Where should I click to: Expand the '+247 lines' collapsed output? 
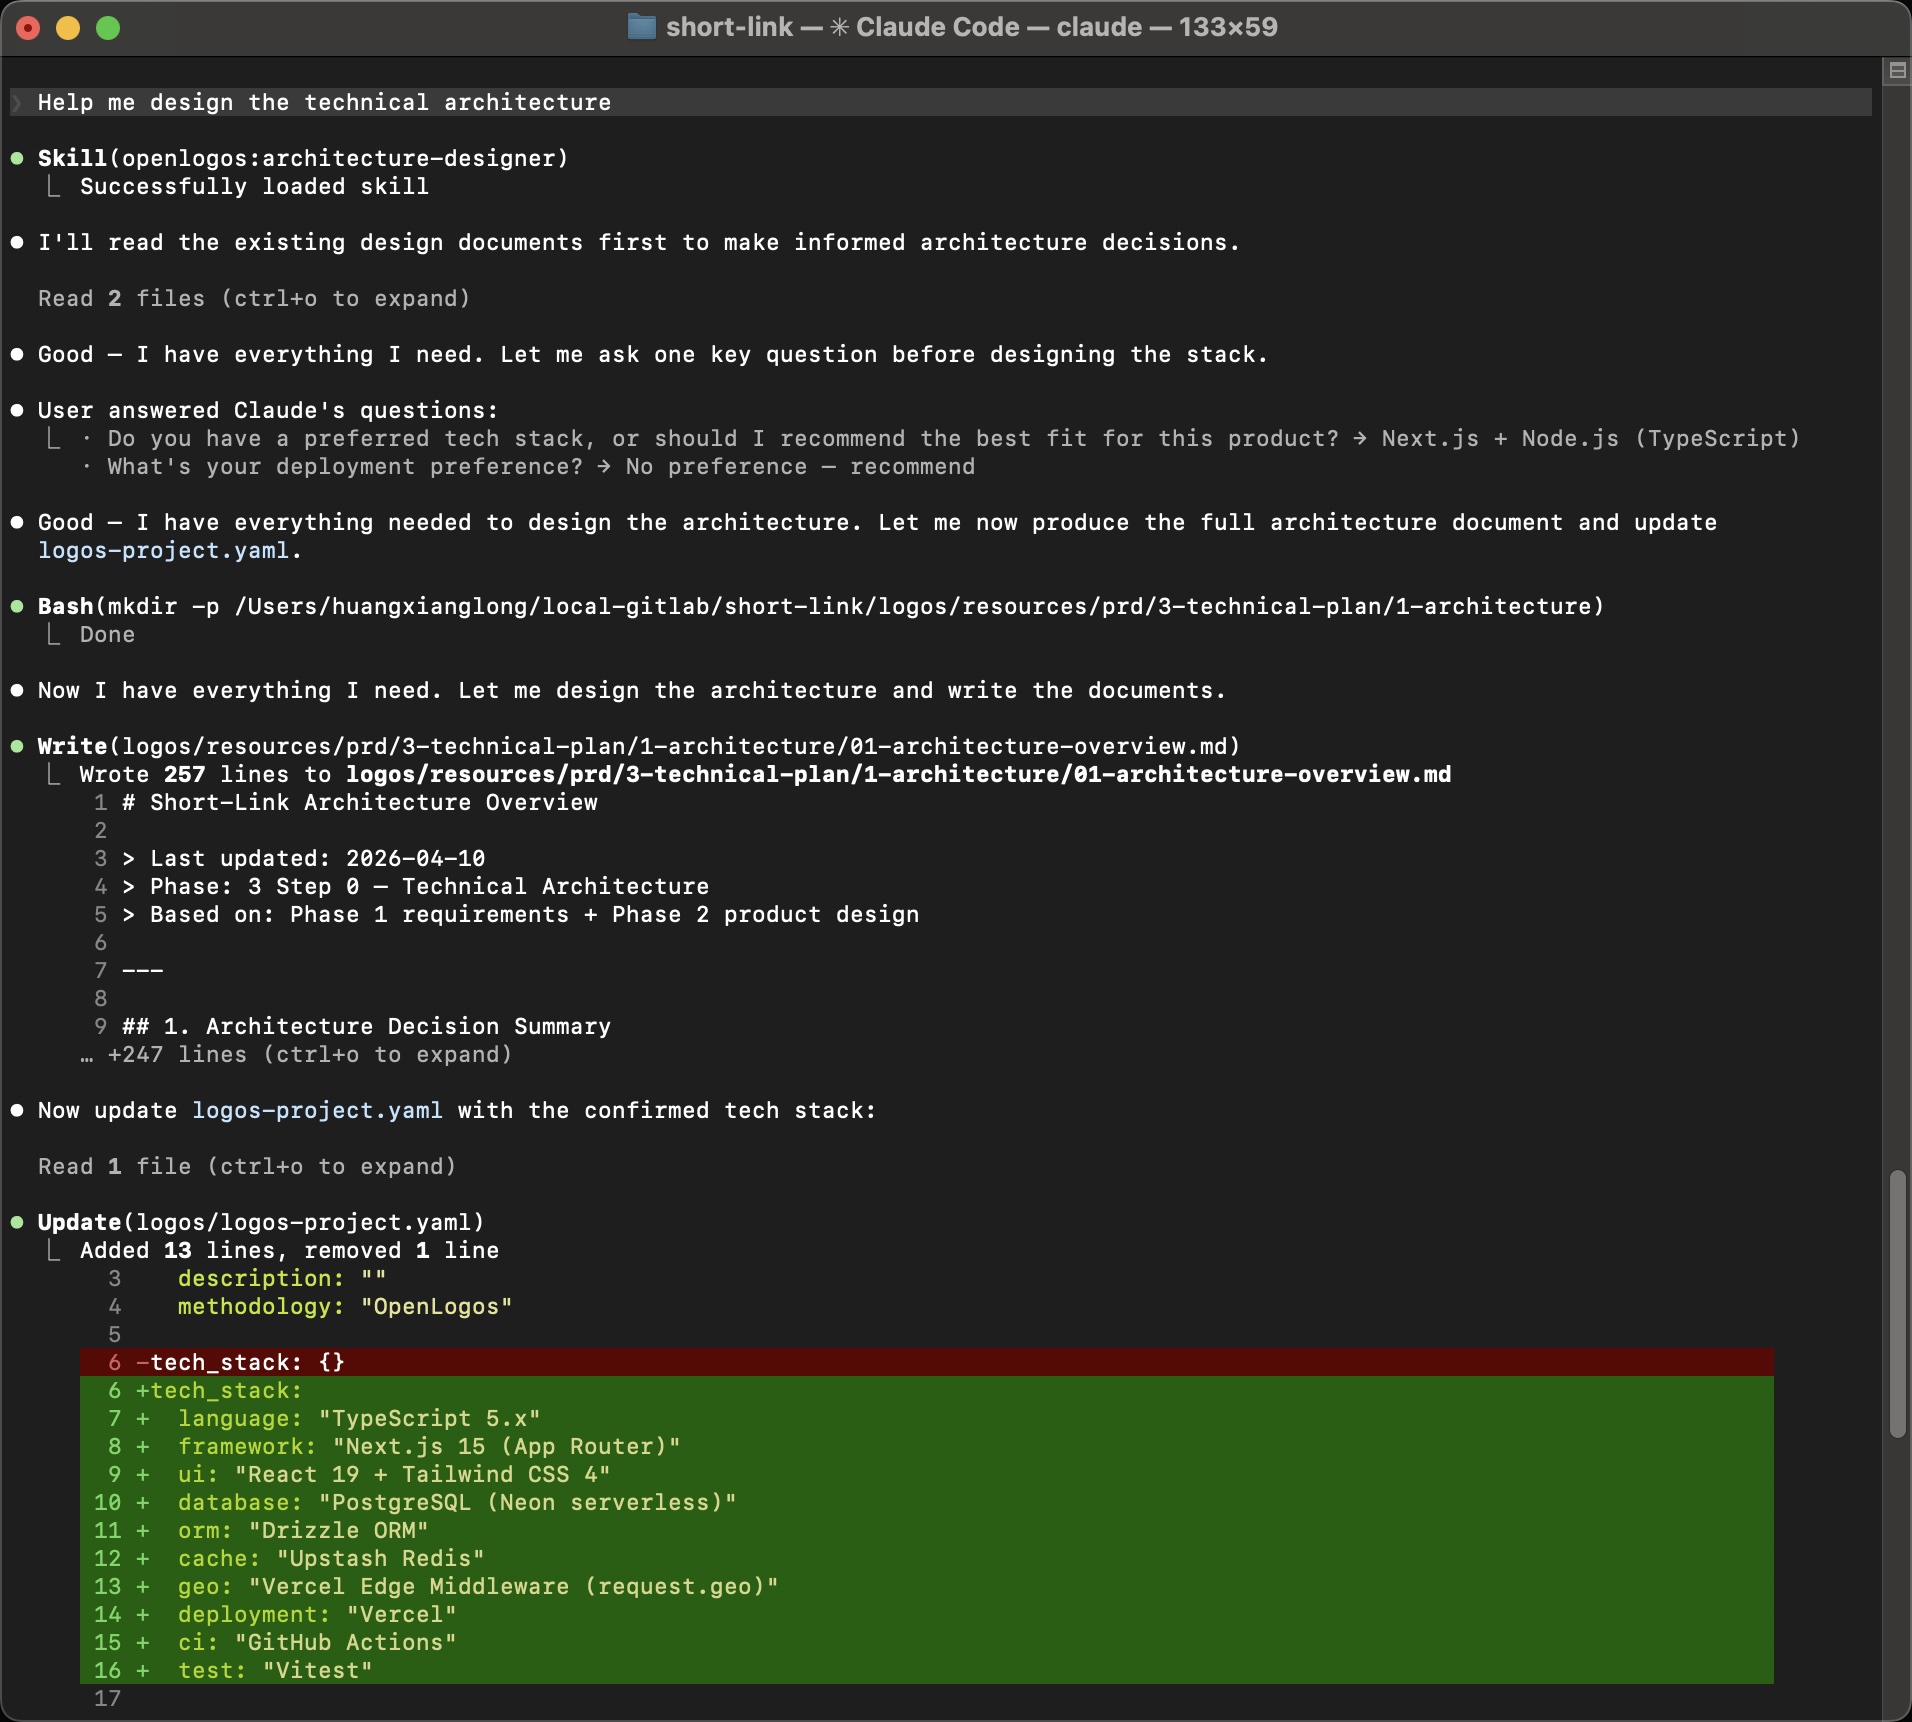click(x=309, y=1054)
